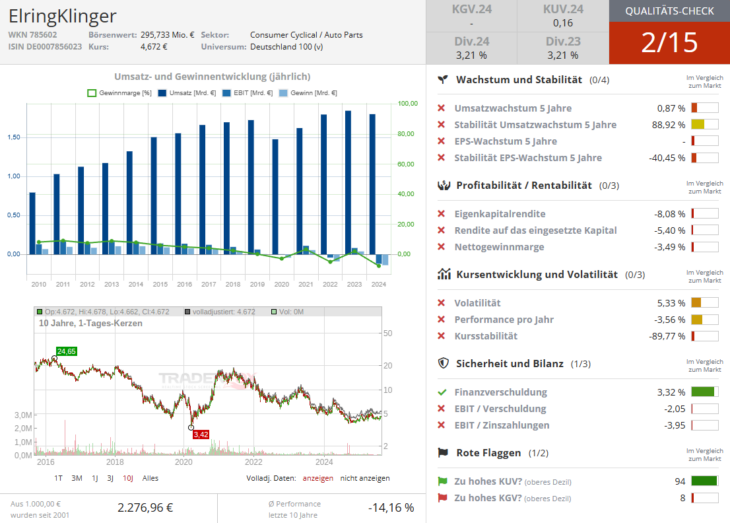This screenshot has width=730, height=523.
Task: Click the Div.23 metric tile
Action: click(563, 48)
